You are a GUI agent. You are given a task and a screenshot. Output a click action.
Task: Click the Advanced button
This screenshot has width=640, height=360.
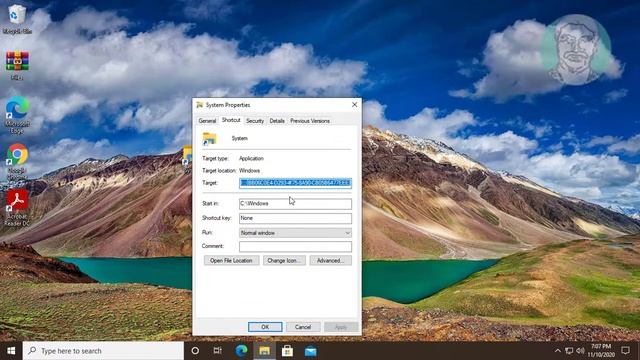(x=330, y=260)
